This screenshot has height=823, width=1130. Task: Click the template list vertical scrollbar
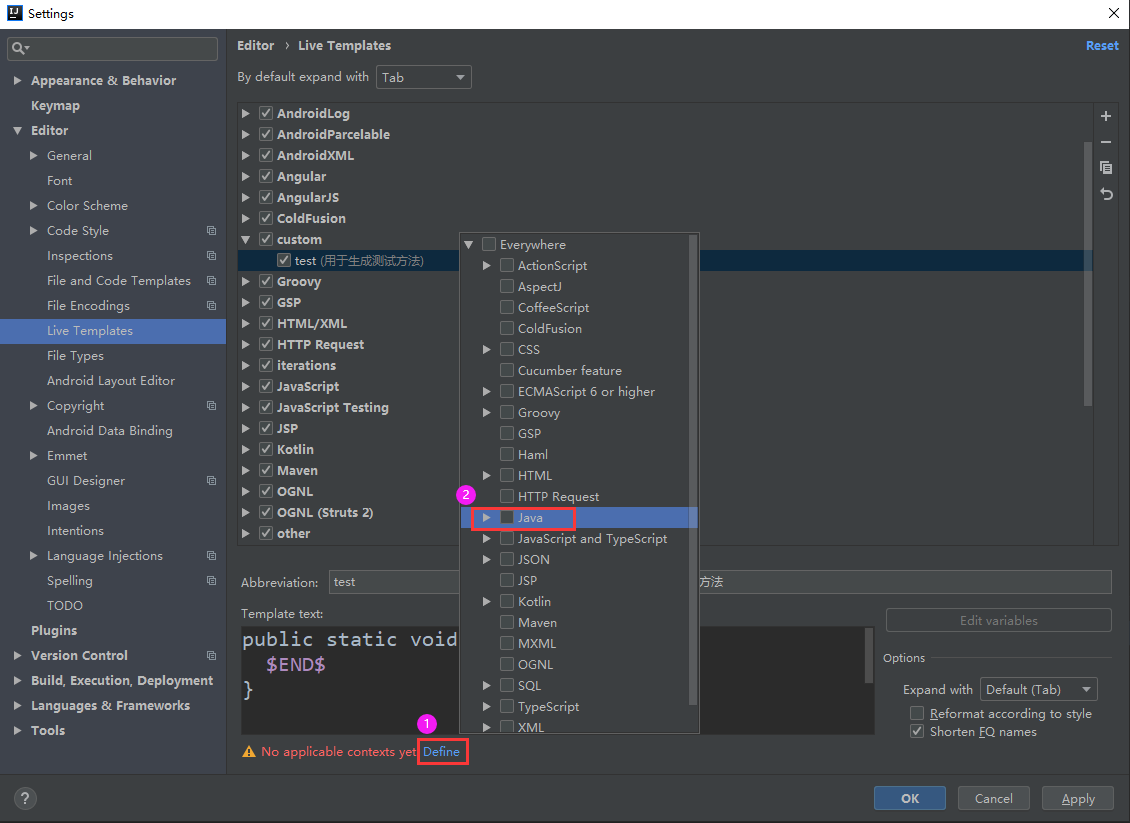pos(1087,274)
